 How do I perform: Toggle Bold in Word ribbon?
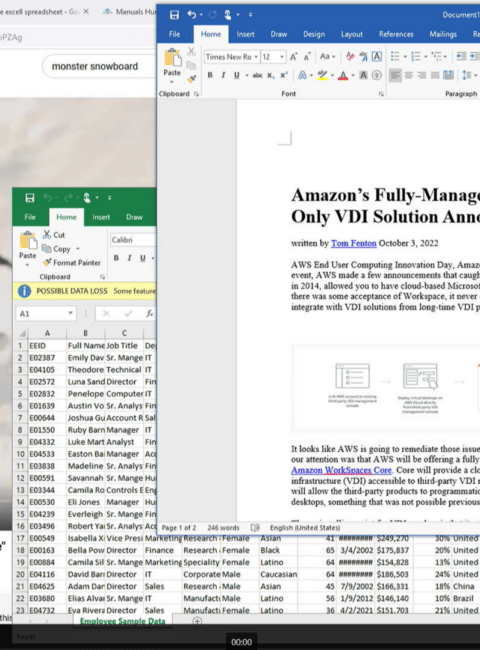(210, 75)
